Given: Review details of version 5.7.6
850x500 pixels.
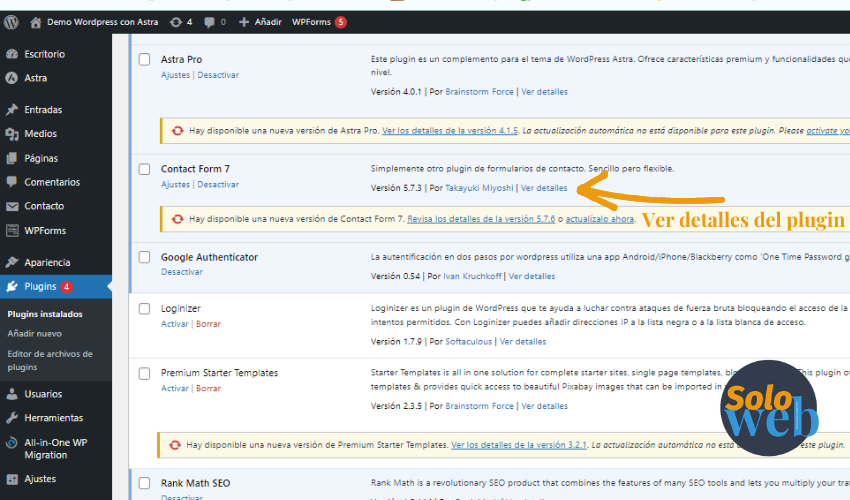Looking at the screenshot, I should (x=481, y=219).
